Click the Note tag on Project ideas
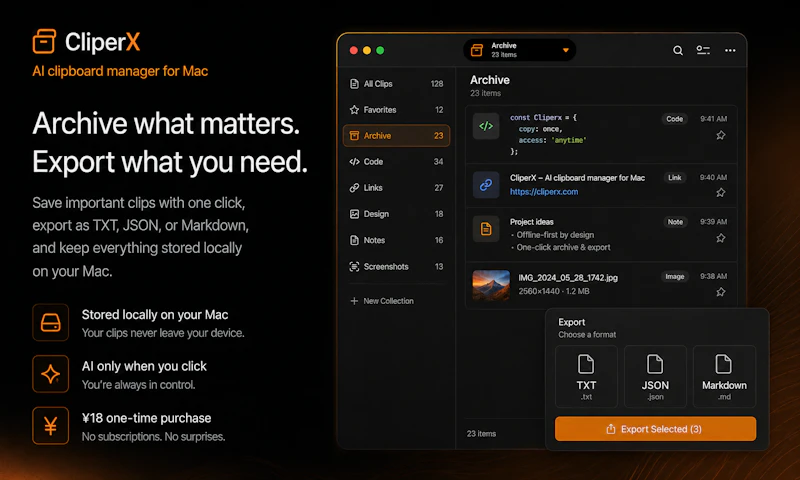Viewport: 800px width, 480px height. [675, 222]
